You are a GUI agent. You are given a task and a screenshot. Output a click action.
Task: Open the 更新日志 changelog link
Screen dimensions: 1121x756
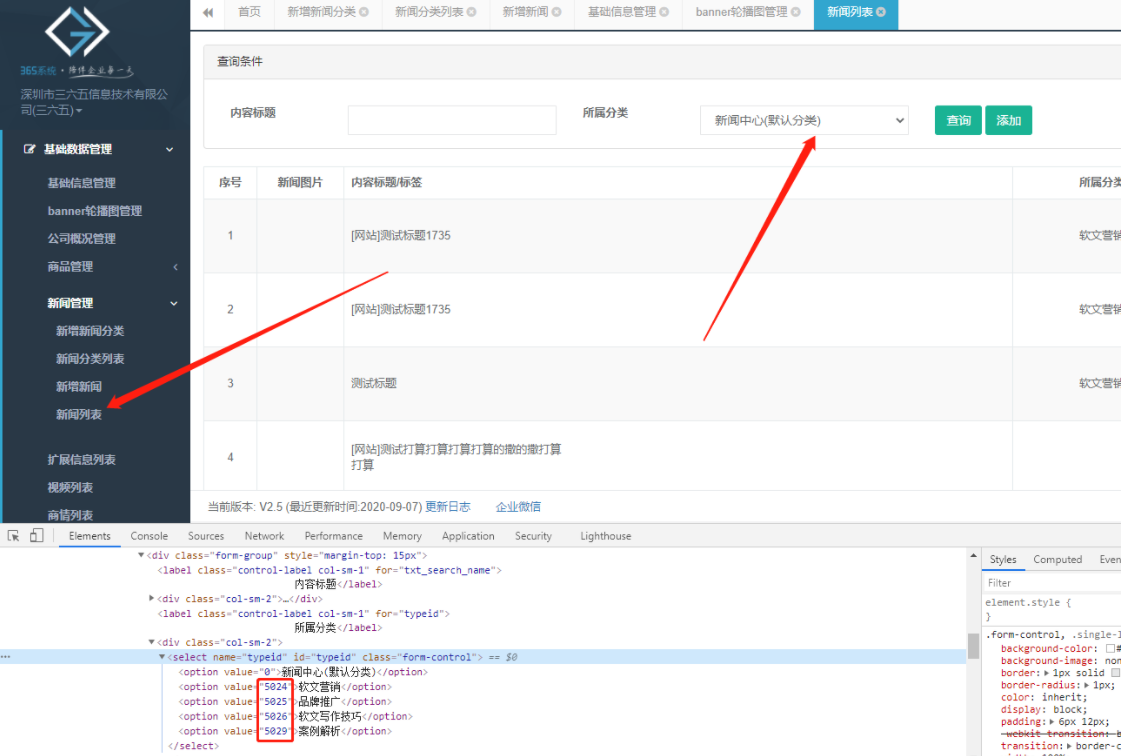coord(447,507)
